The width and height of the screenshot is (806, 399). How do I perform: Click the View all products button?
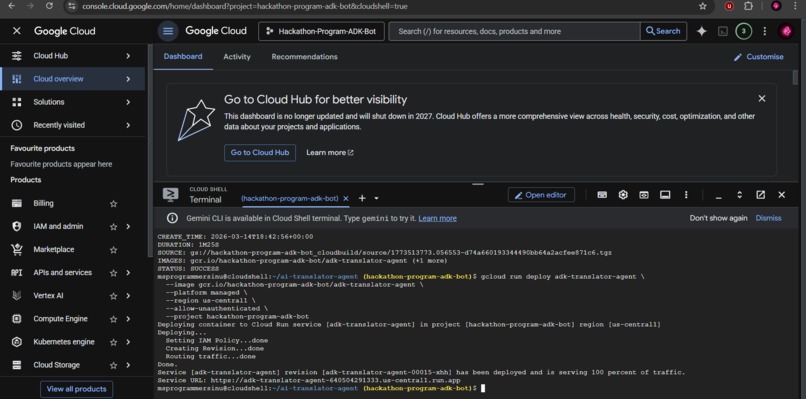point(77,389)
